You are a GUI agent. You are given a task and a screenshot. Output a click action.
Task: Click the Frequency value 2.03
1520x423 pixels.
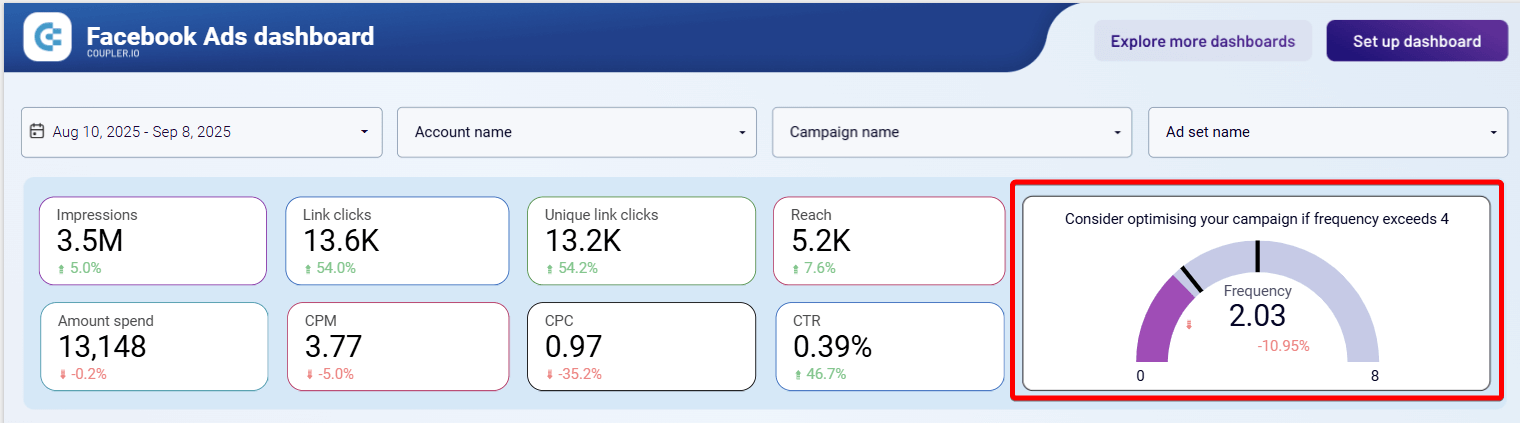click(1257, 316)
